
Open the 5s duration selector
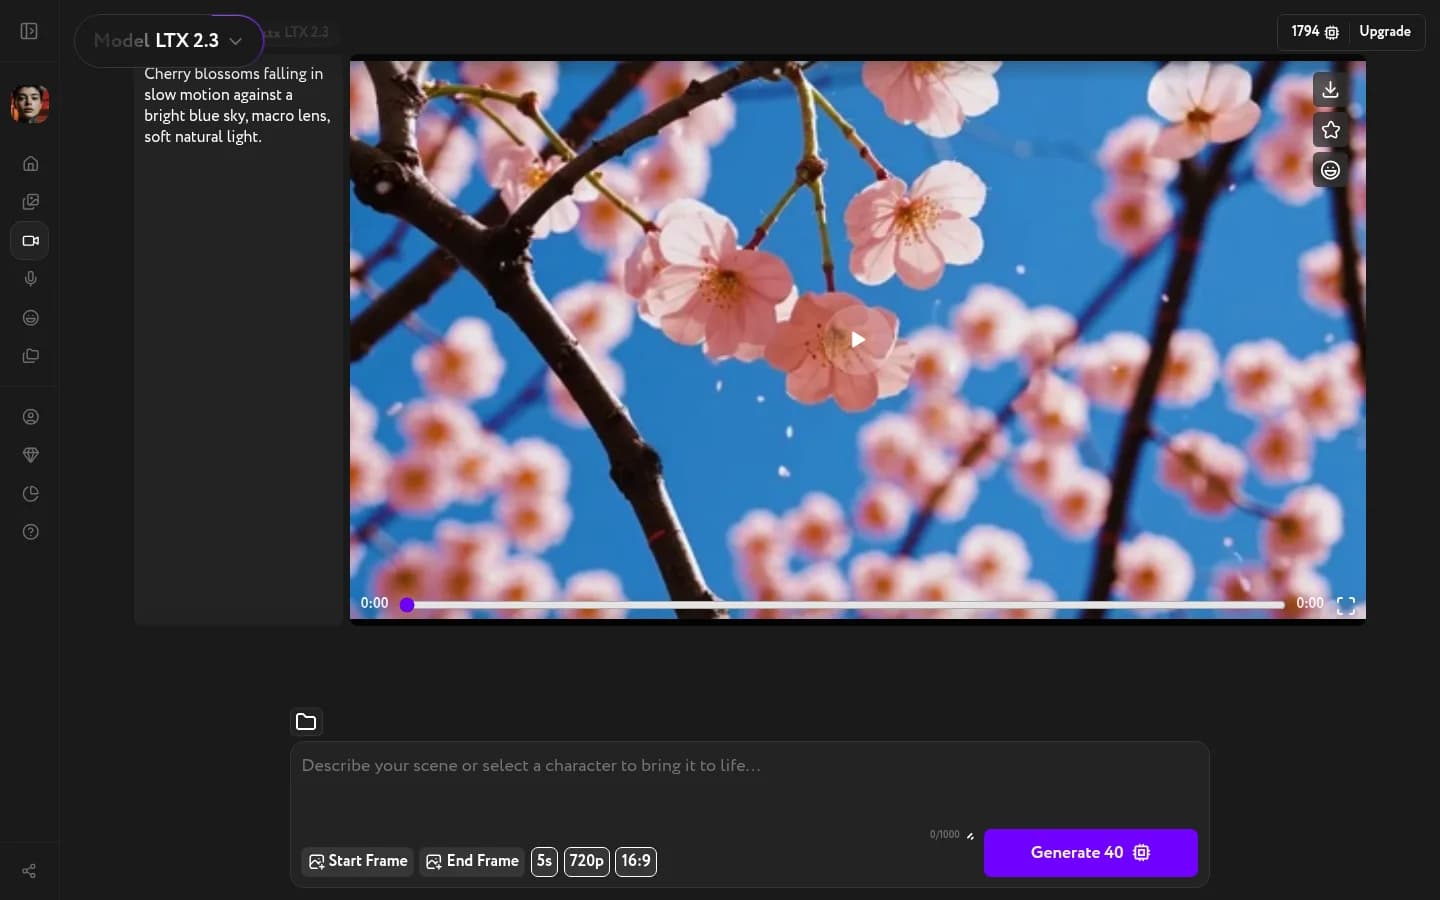[x=544, y=861]
